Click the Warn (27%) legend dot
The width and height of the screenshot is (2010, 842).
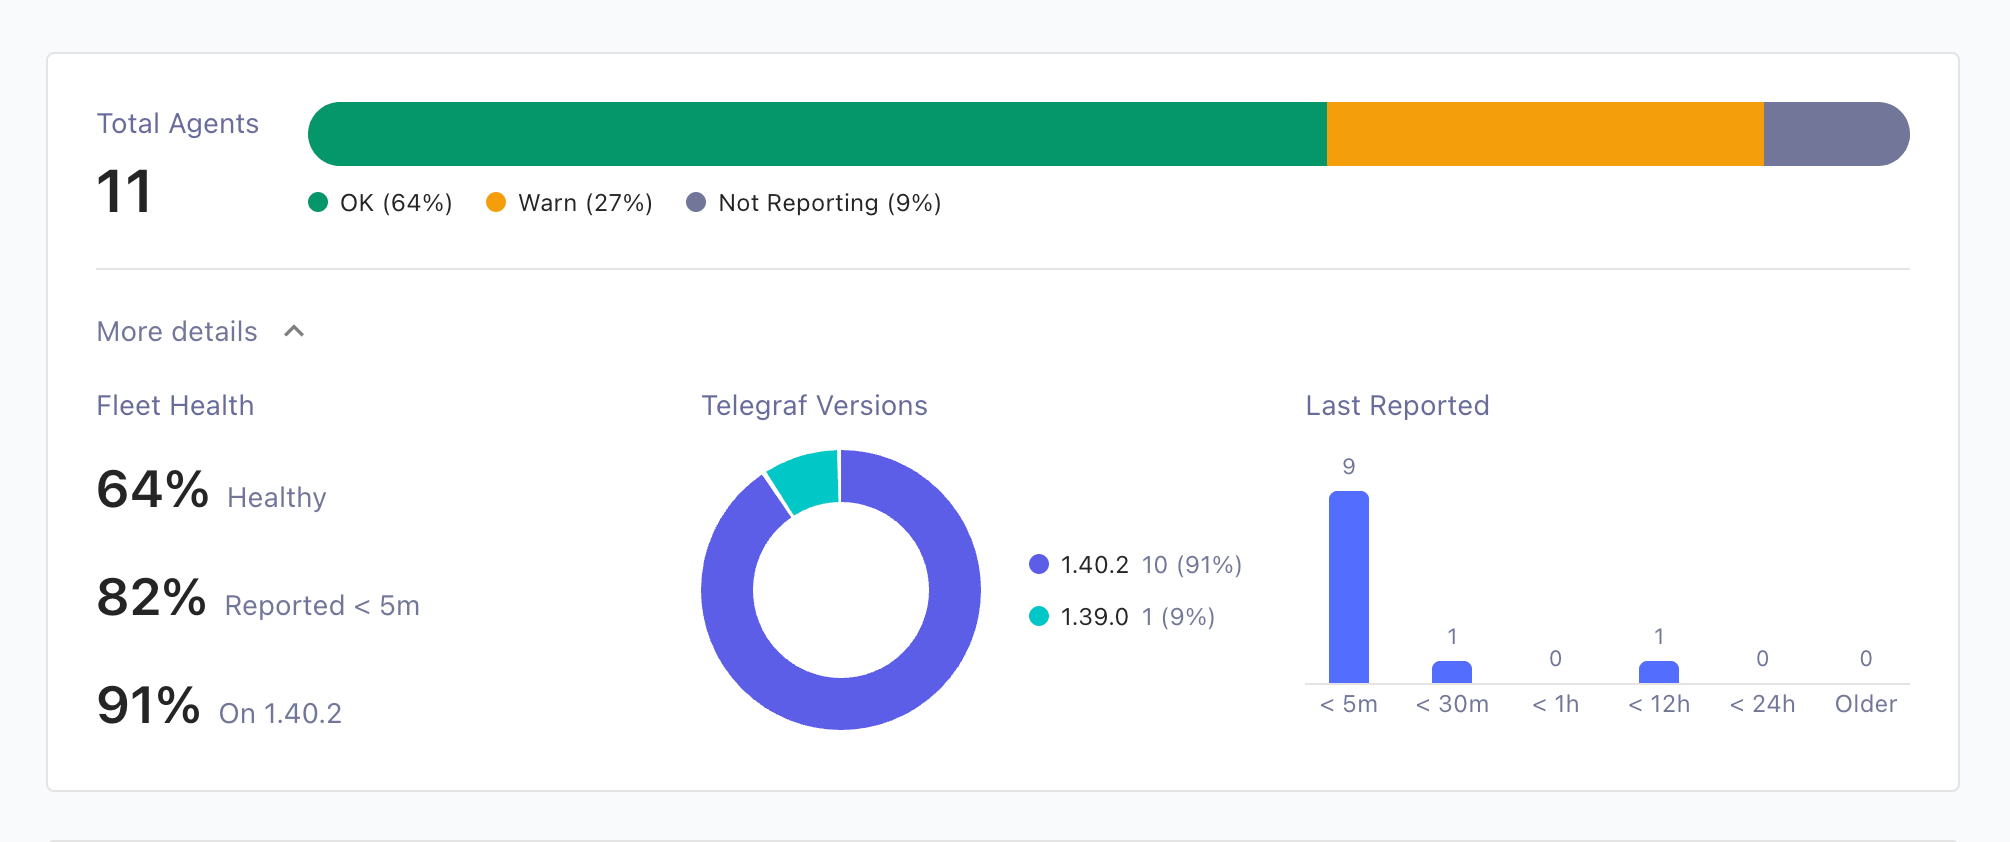(496, 202)
